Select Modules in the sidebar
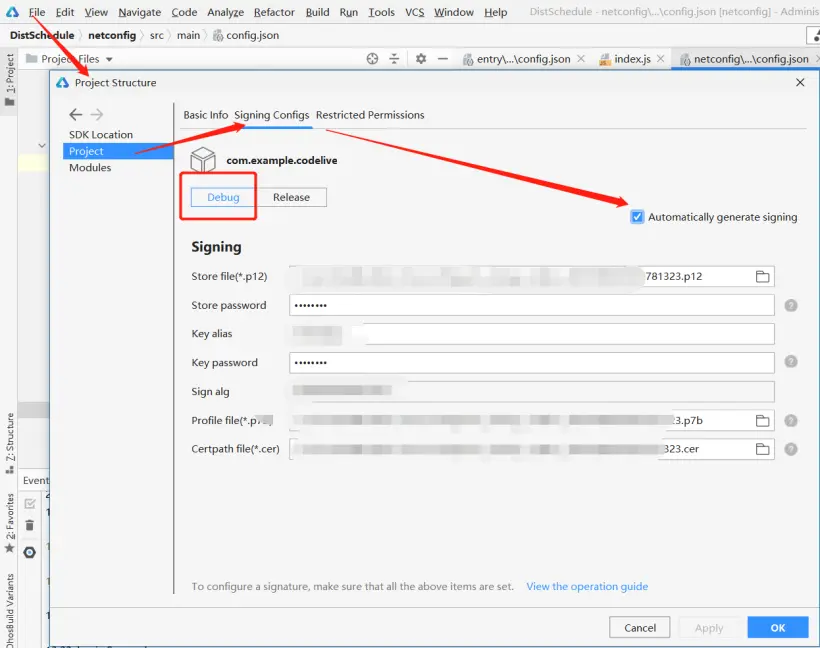The image size is (820, 648). pyautogui.click(x=90, y=168)
